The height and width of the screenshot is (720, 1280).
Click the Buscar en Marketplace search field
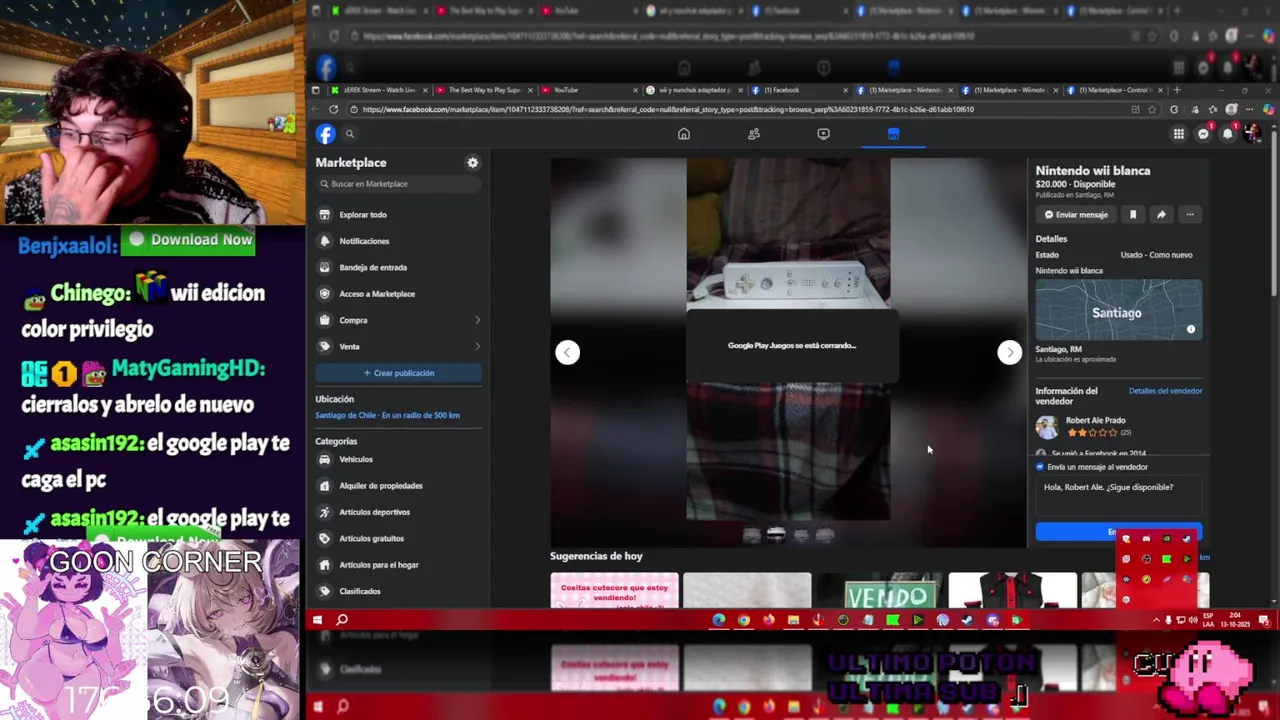[x=398, y=184]
